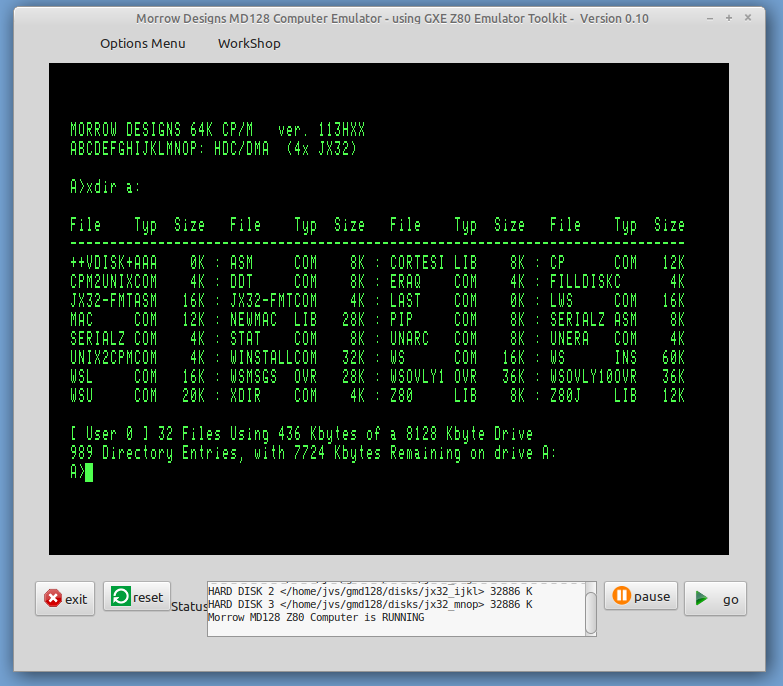Click the LAST COM file entry

457,301
